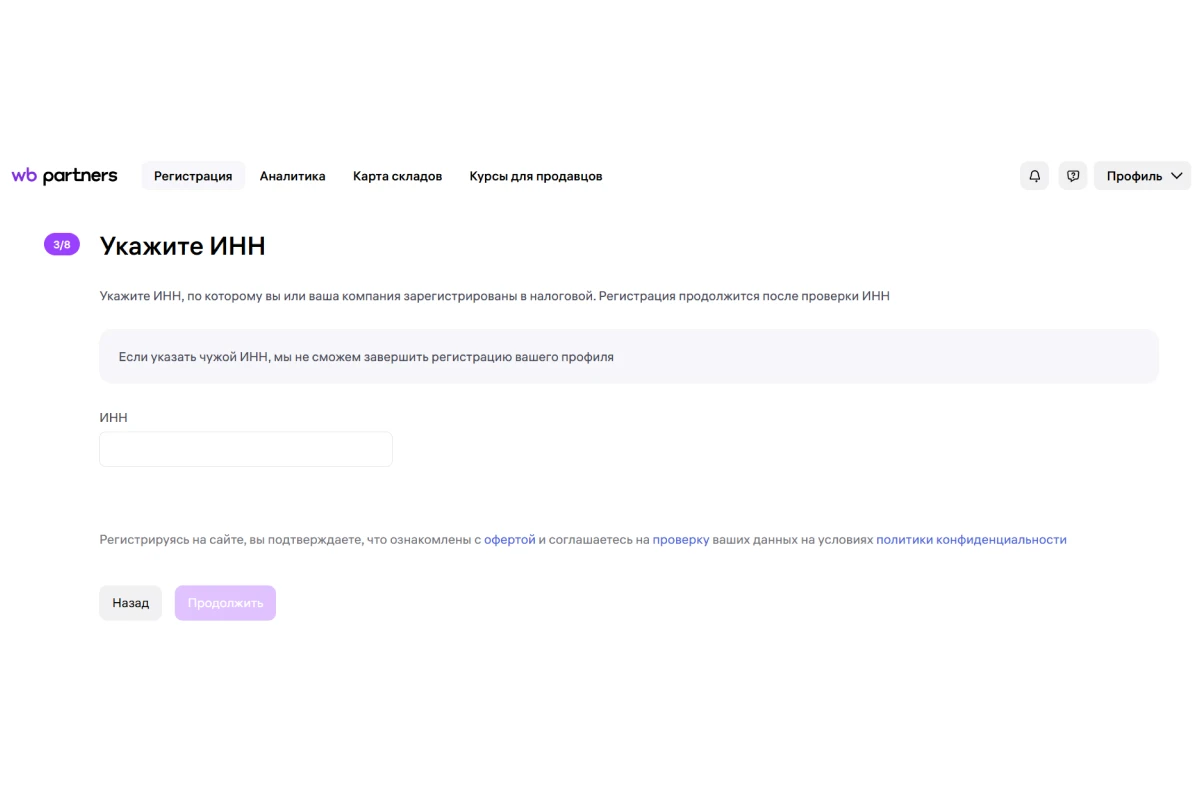The width and height of the screenshot is (1200, 800).
Task: Focus the ИНН input field
Action: pos(246,449)
